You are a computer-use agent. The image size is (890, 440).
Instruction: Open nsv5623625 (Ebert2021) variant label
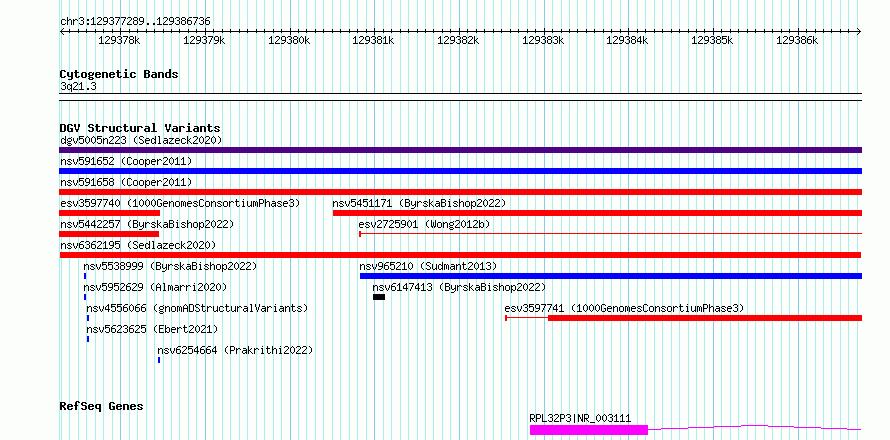click(152, 329)
